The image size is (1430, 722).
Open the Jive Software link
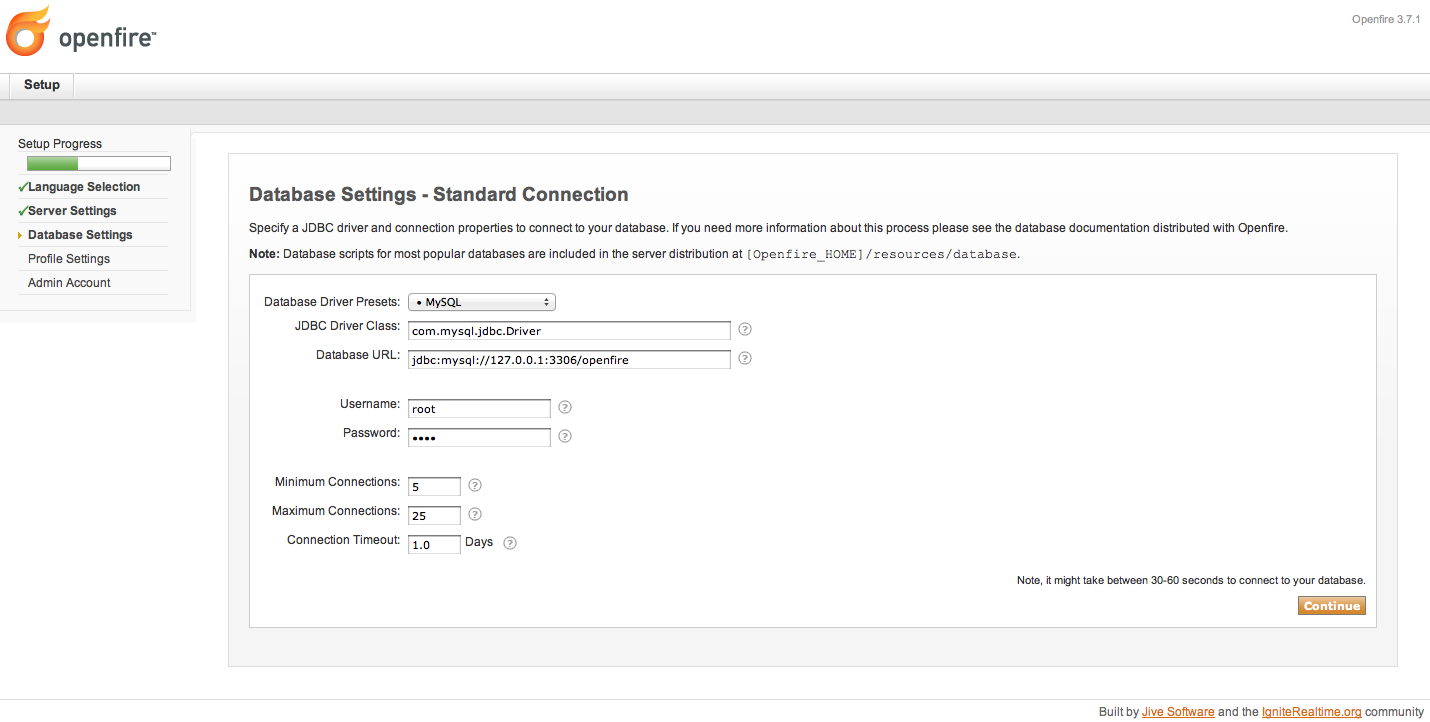click(x=1178, y=712)
